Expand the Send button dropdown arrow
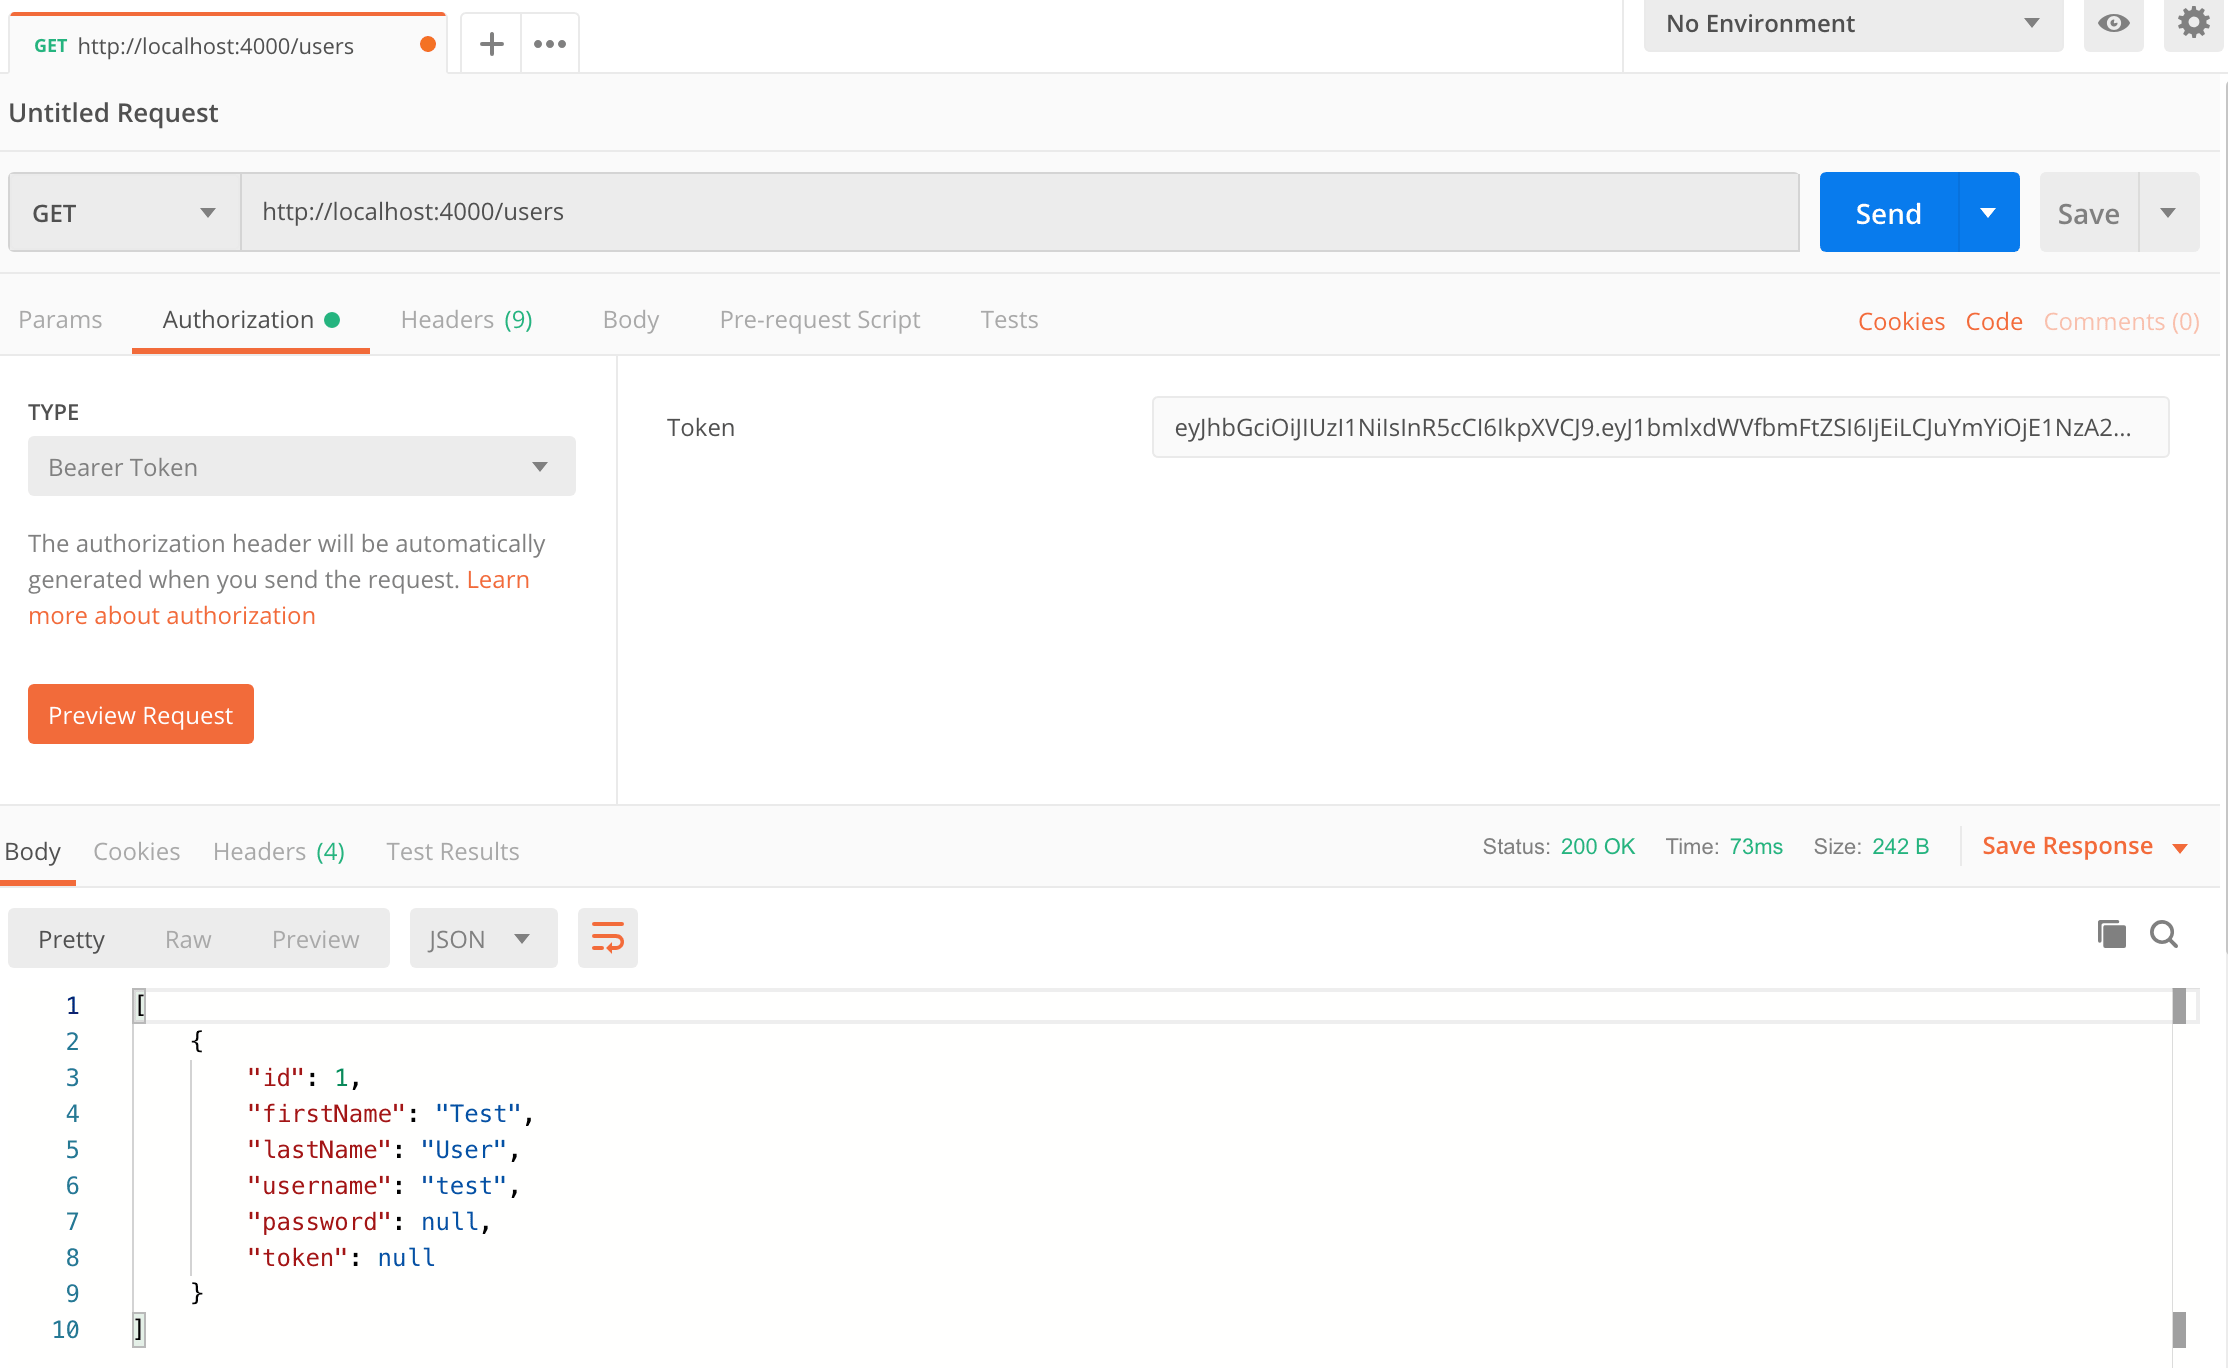This screenshot has height=1368, width=2228. (x=1988, y=212)
